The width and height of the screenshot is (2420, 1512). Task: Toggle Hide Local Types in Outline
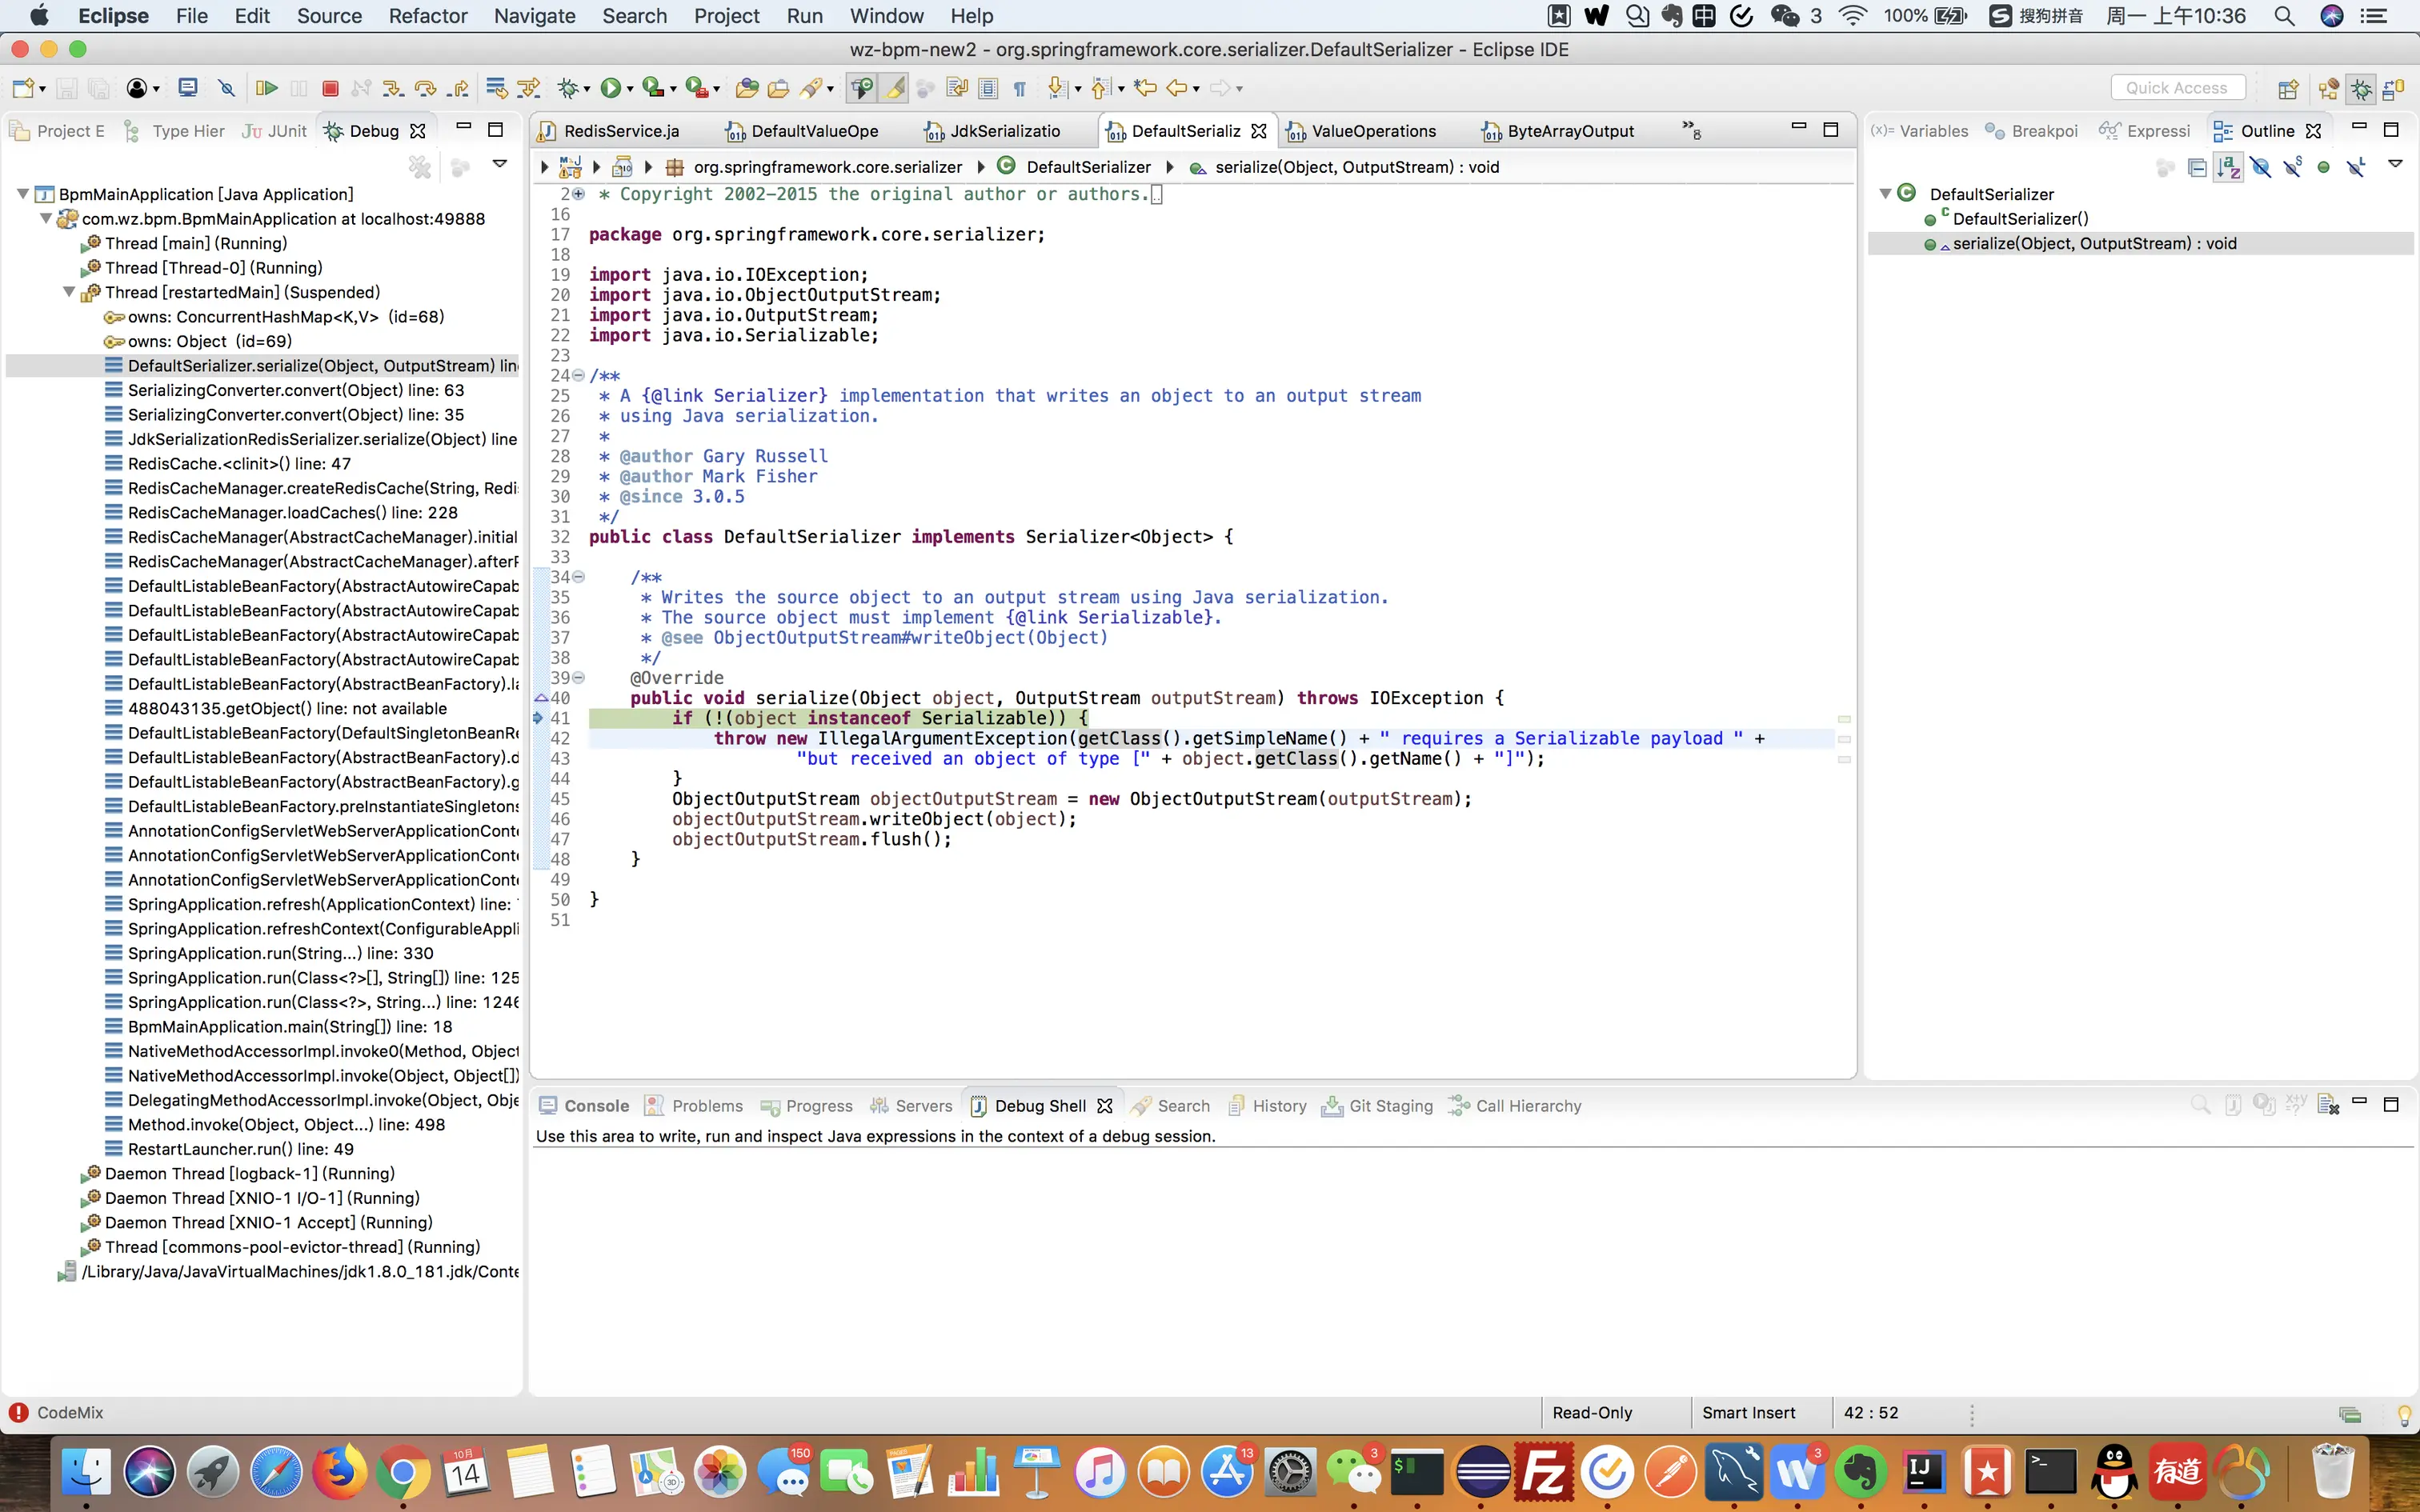click(2356, 167)
